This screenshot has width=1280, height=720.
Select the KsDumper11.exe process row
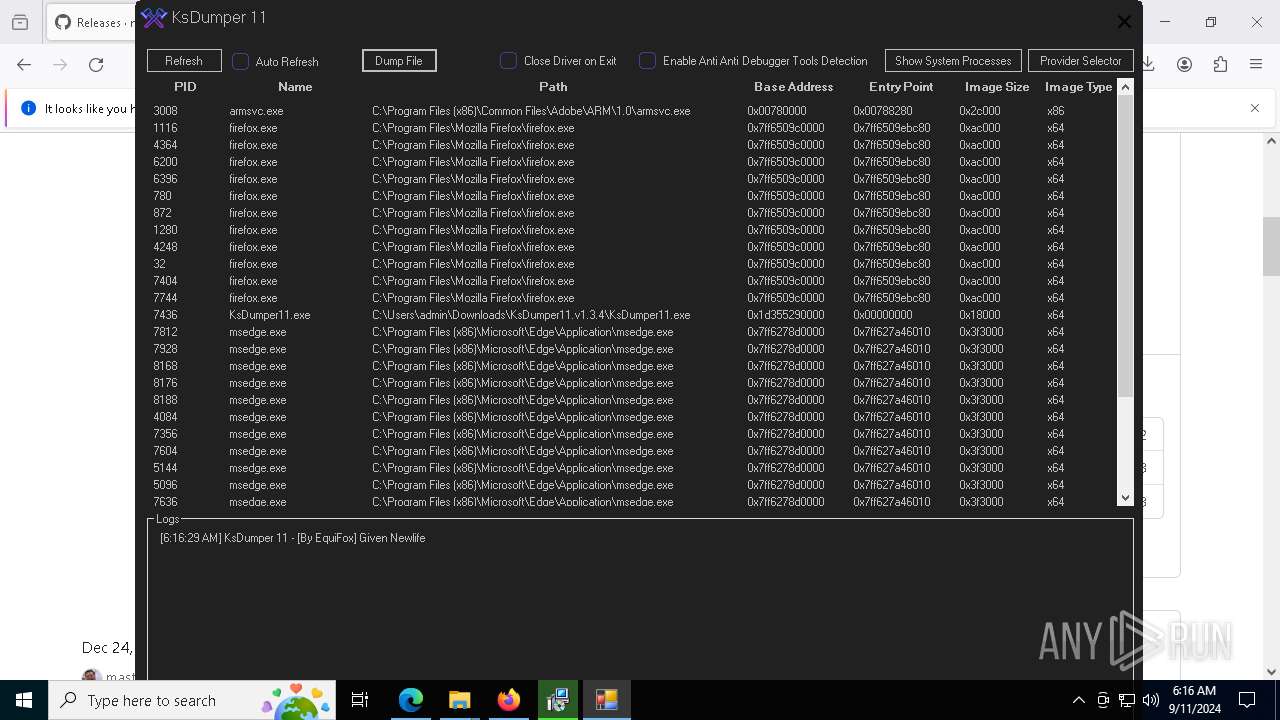pos(630,315)
